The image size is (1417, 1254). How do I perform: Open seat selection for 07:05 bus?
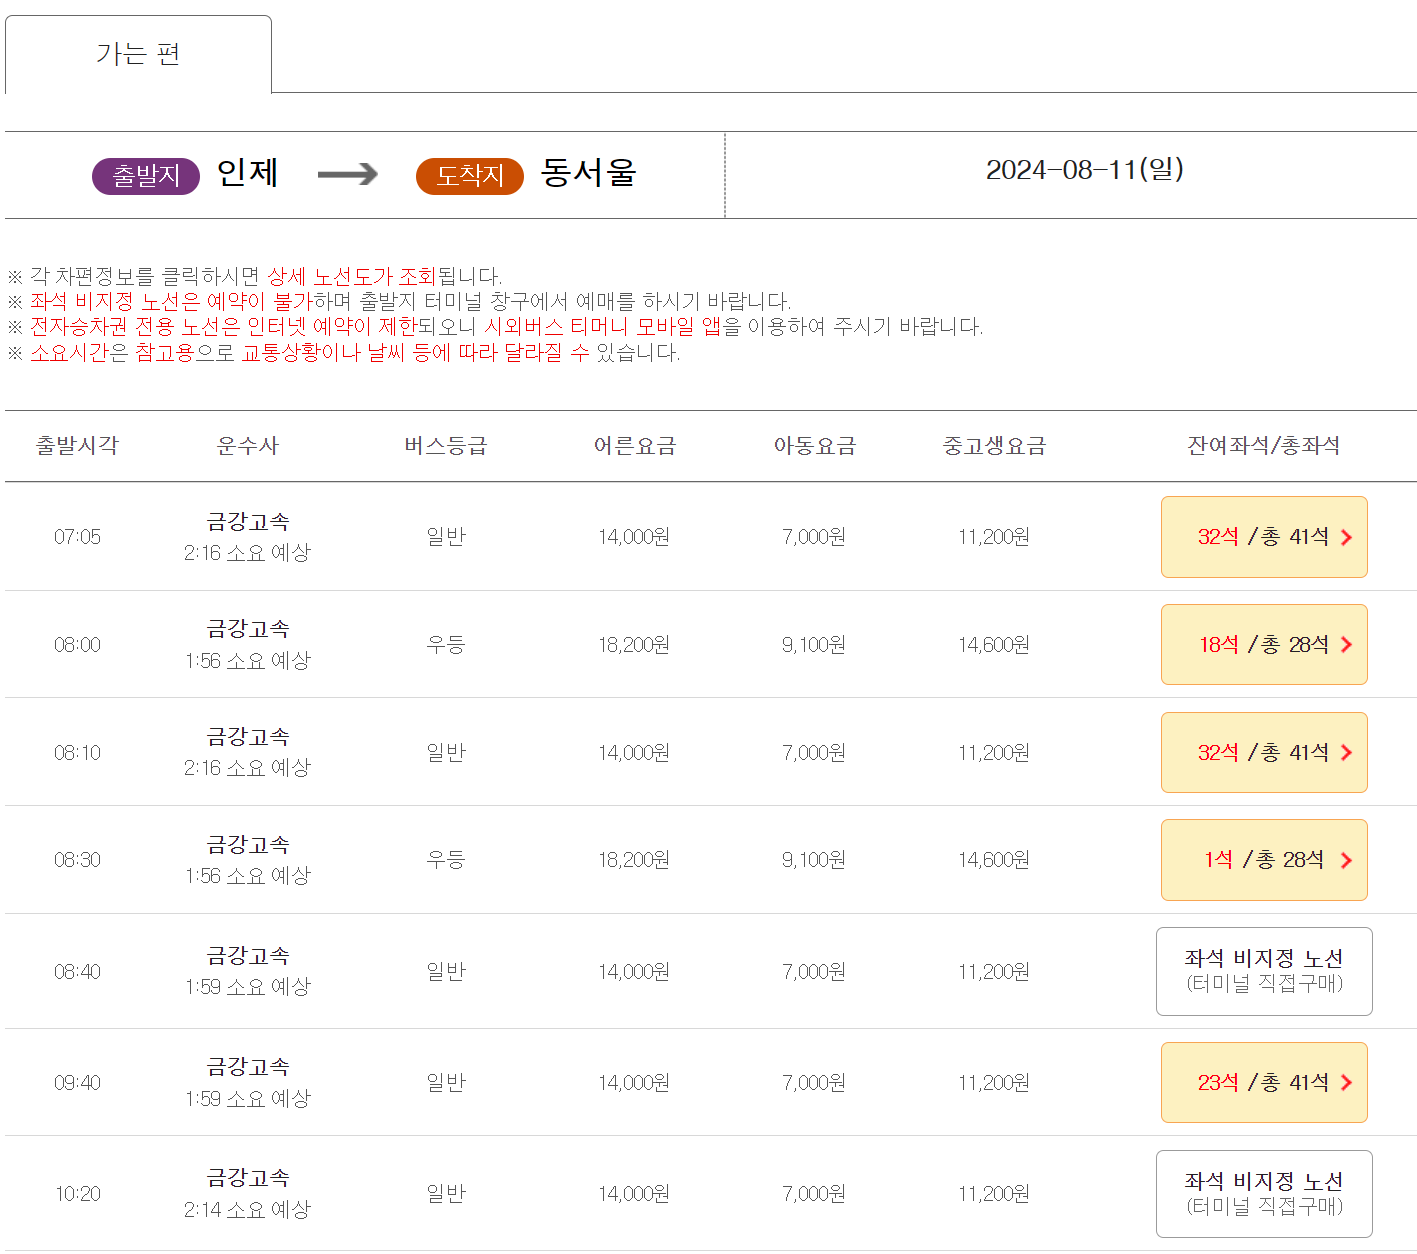pos(1264,537)
